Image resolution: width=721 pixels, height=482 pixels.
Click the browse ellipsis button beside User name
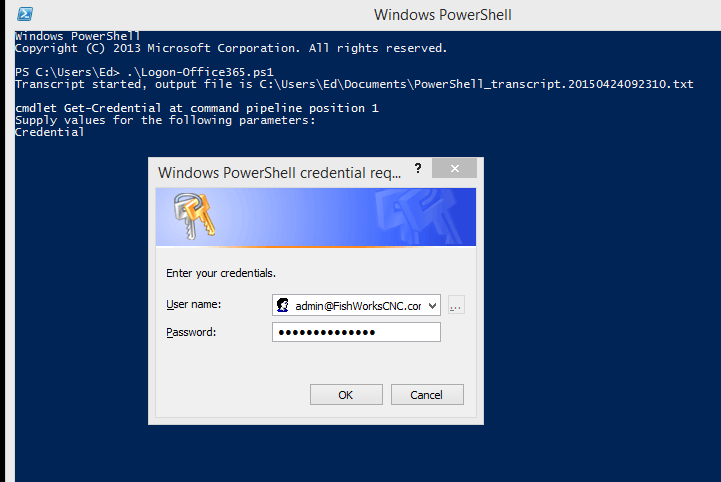coord(456,305)
